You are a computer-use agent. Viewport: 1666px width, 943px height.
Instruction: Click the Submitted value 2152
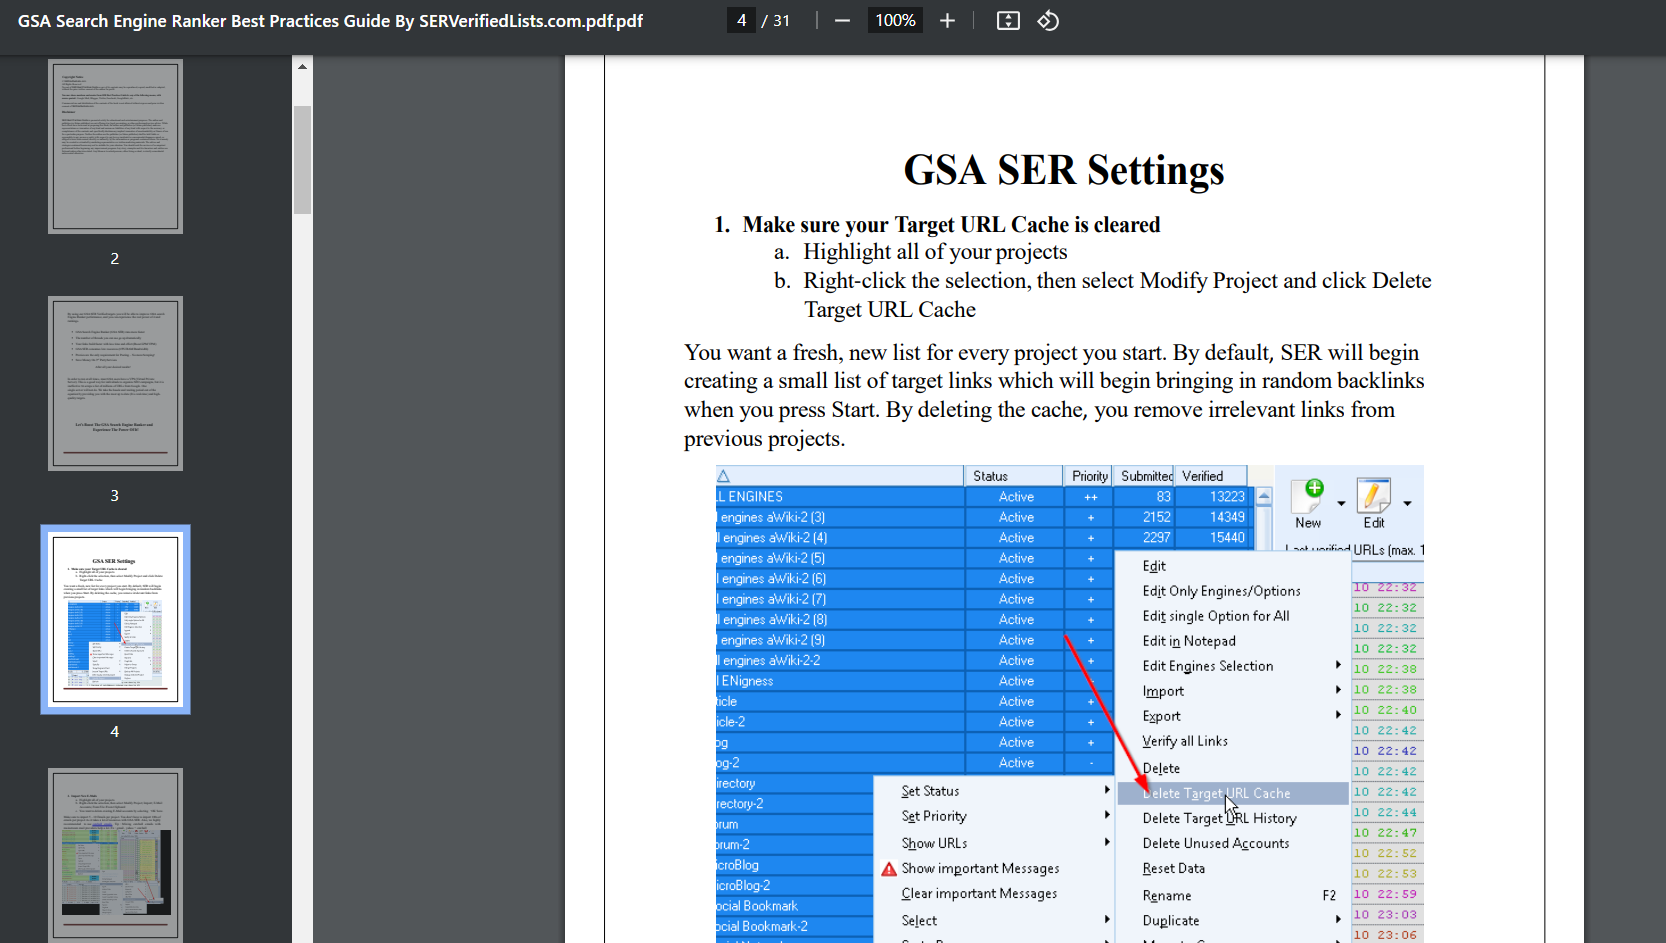(1156, 517)
